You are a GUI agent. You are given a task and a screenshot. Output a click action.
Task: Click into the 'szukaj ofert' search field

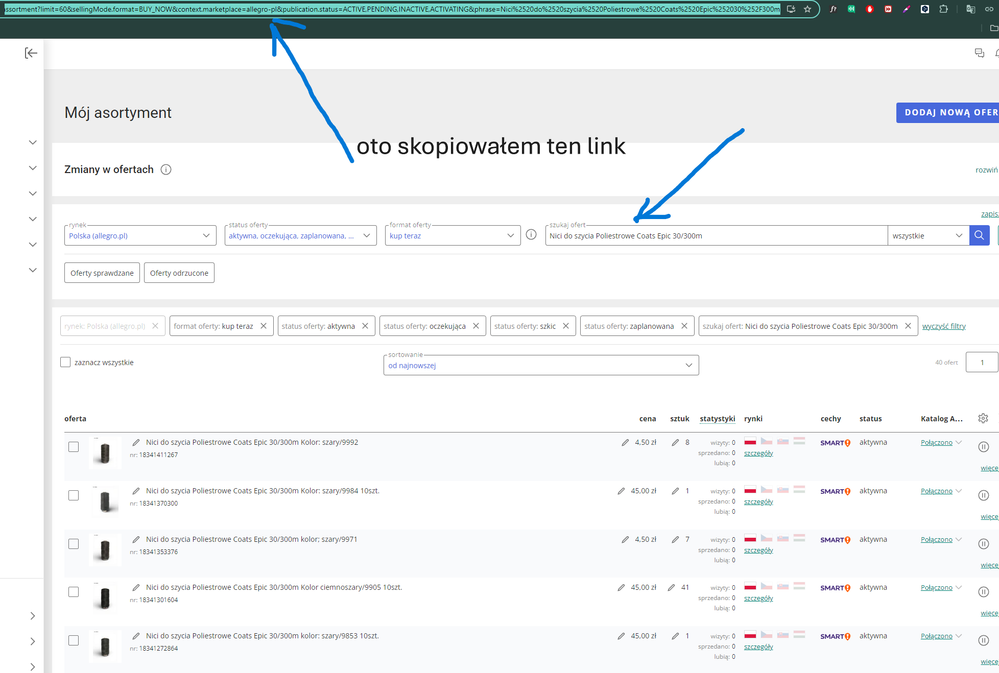tap(715, 236)
